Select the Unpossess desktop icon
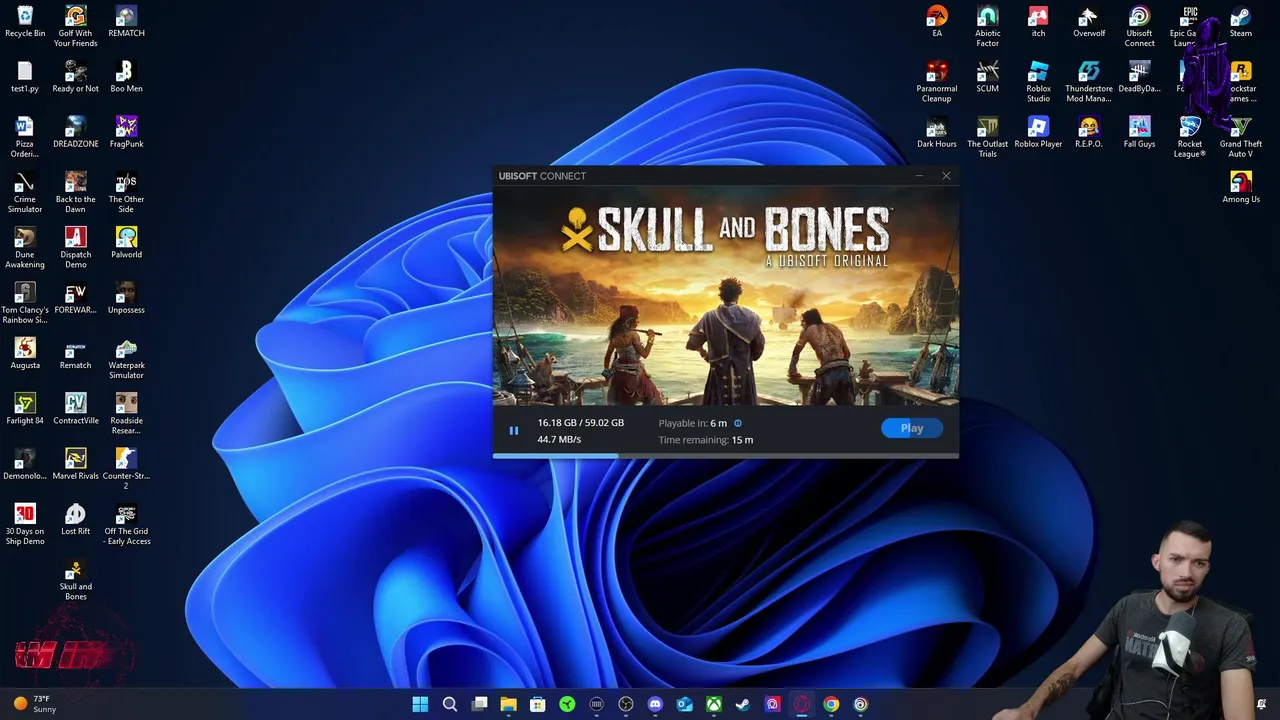1280x720 pixels. tap(126, 298)
